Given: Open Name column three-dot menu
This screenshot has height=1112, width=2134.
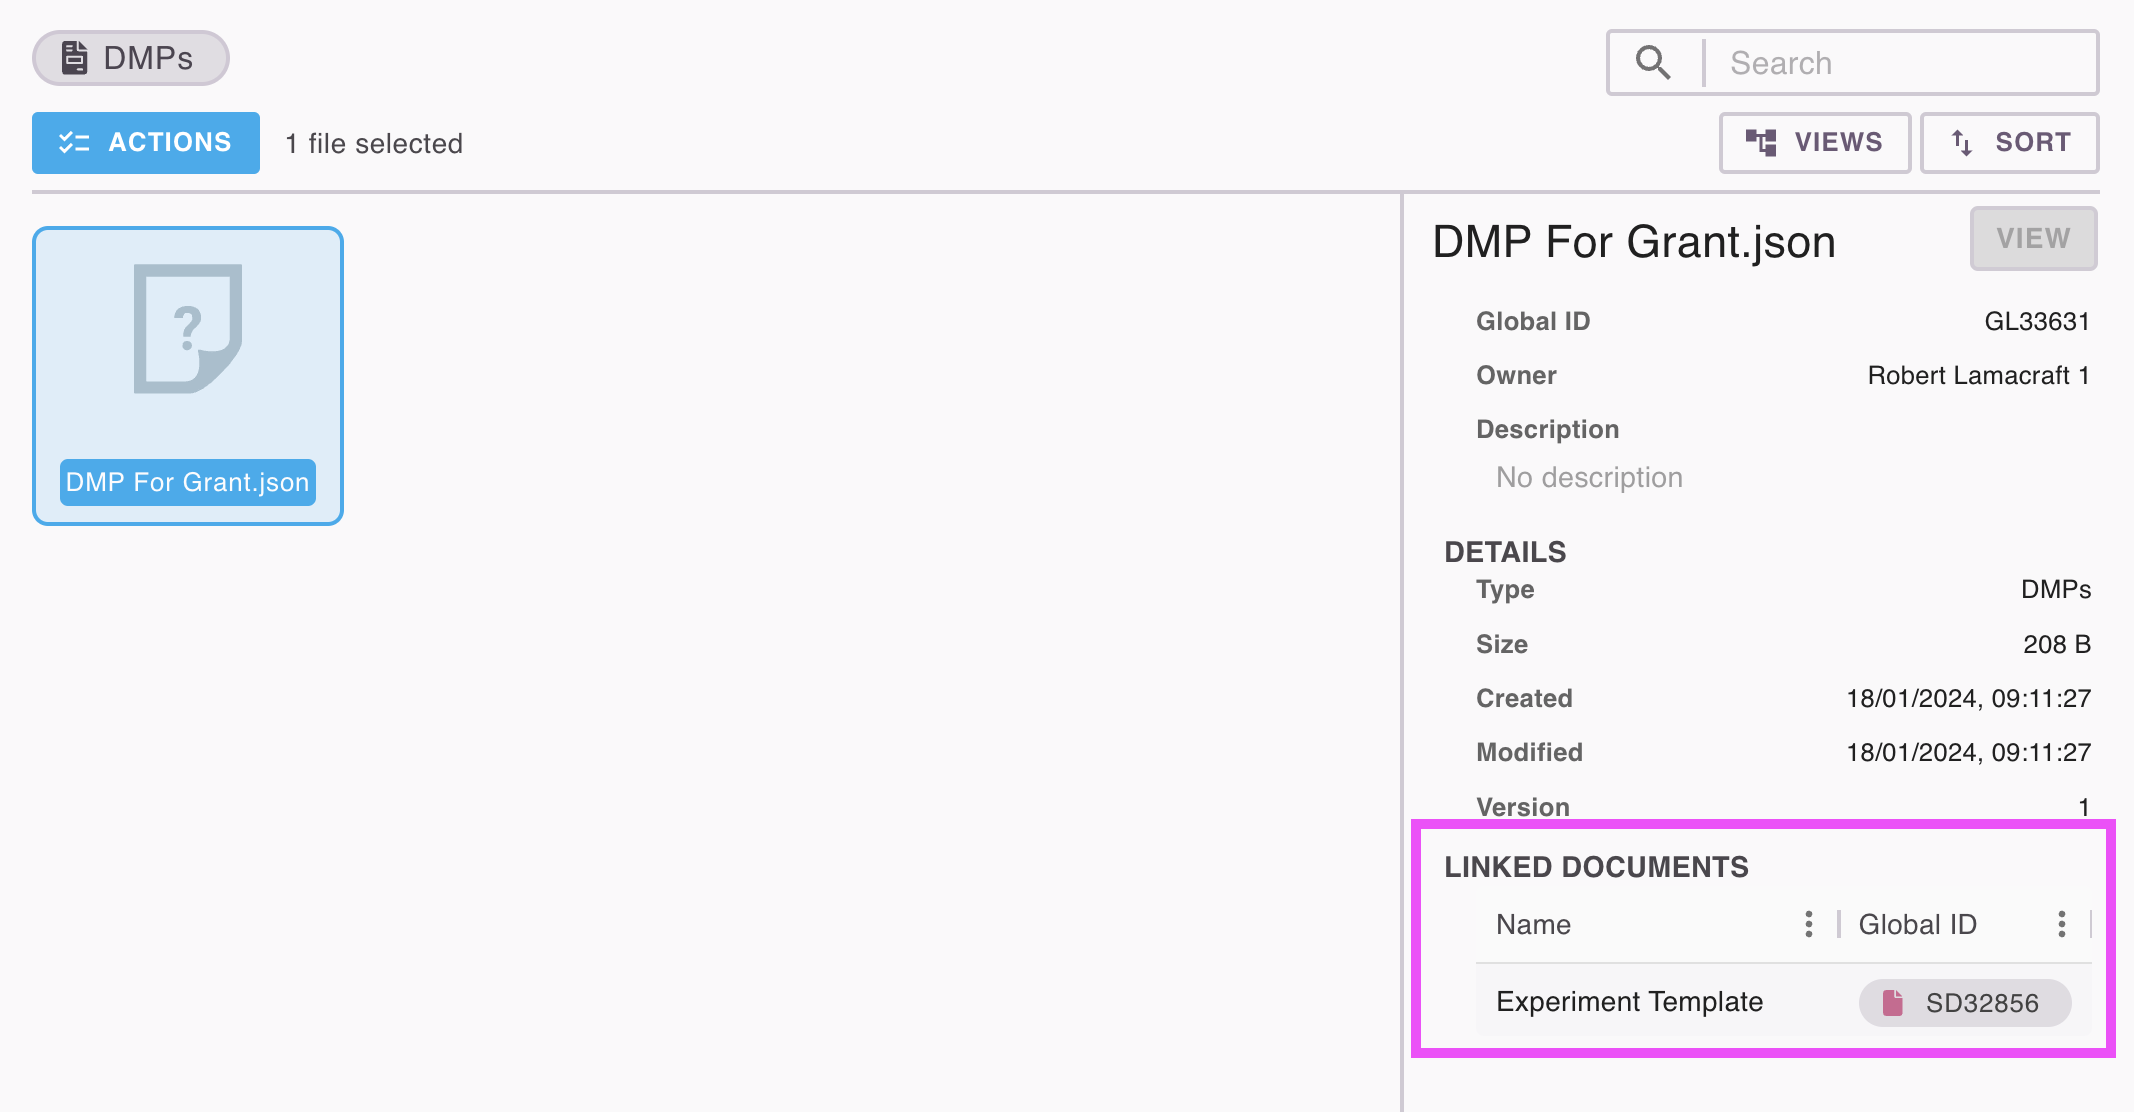Looking at the screenshot, I should pos(1808,924).
